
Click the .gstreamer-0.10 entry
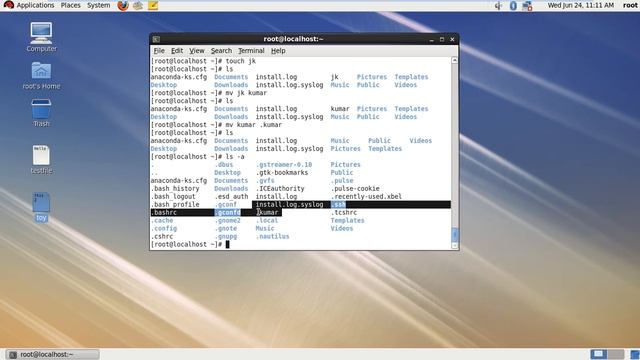(x=284, y=164)
